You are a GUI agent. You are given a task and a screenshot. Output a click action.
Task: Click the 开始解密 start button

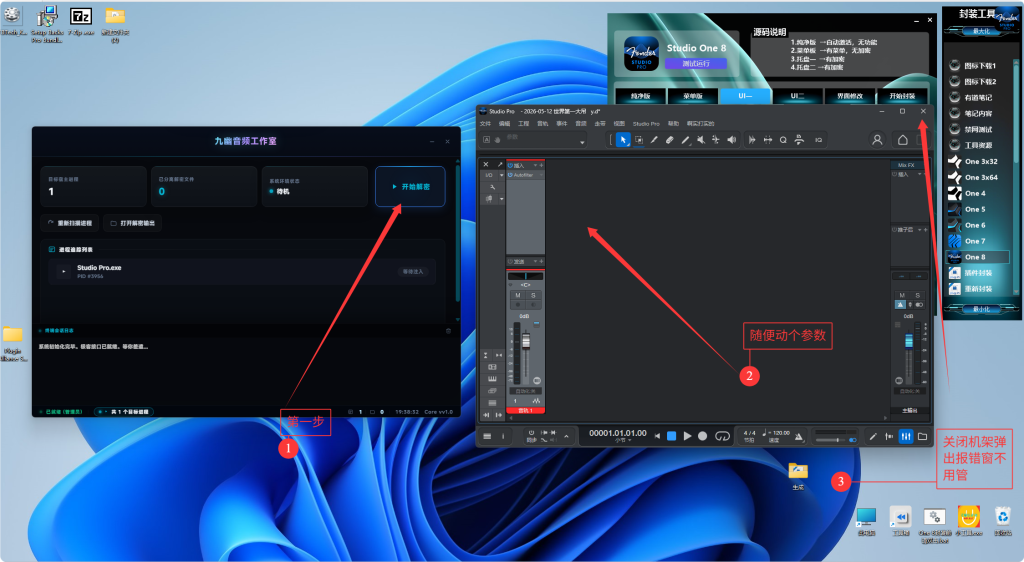(410, 187)
